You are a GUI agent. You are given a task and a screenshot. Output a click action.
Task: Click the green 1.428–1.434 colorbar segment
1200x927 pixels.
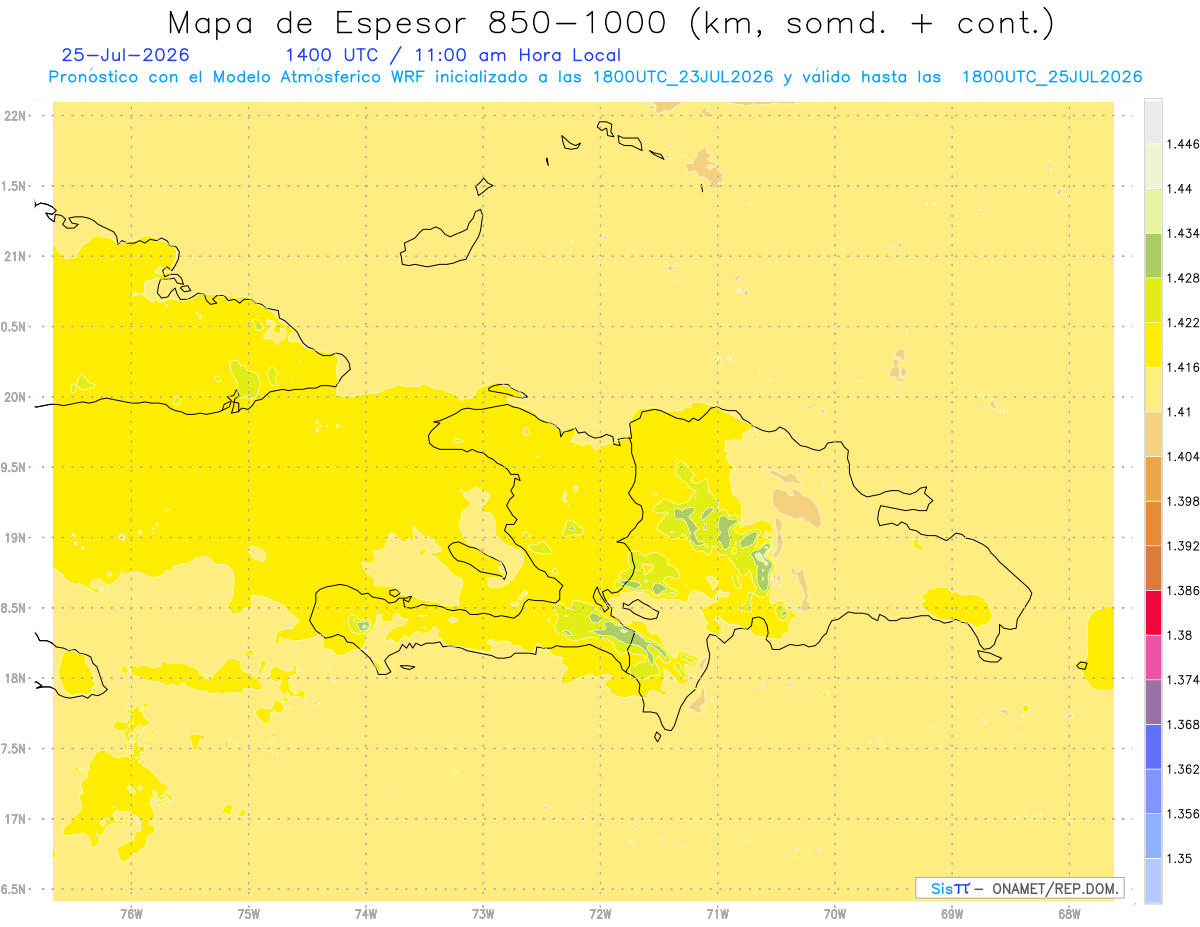tap(1153, 255)
